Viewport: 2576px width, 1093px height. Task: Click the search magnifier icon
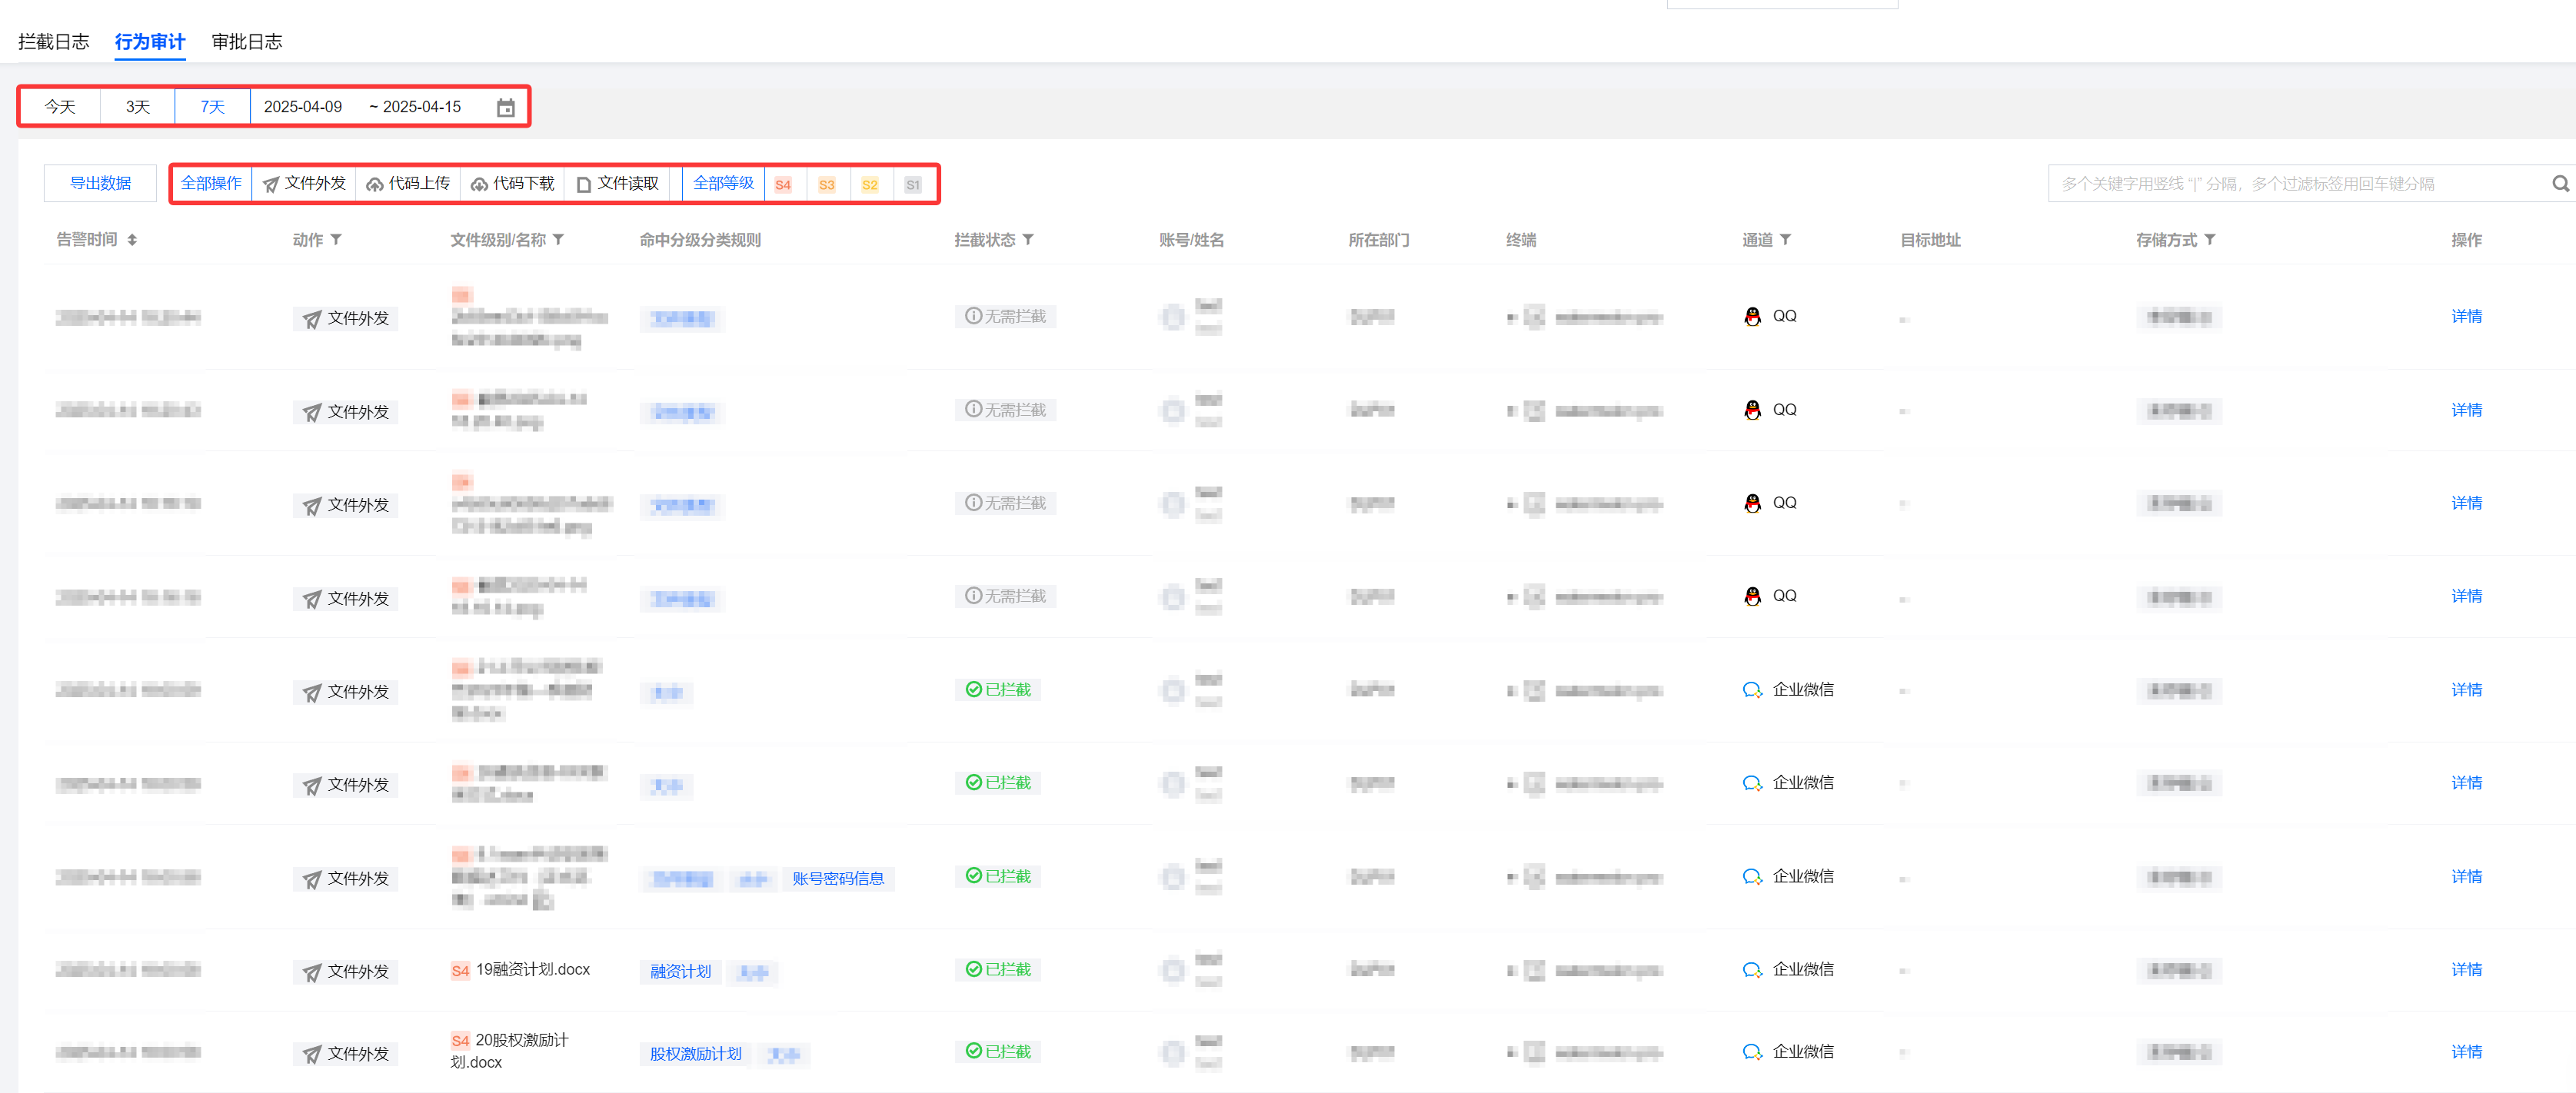tap(2560, 184)
